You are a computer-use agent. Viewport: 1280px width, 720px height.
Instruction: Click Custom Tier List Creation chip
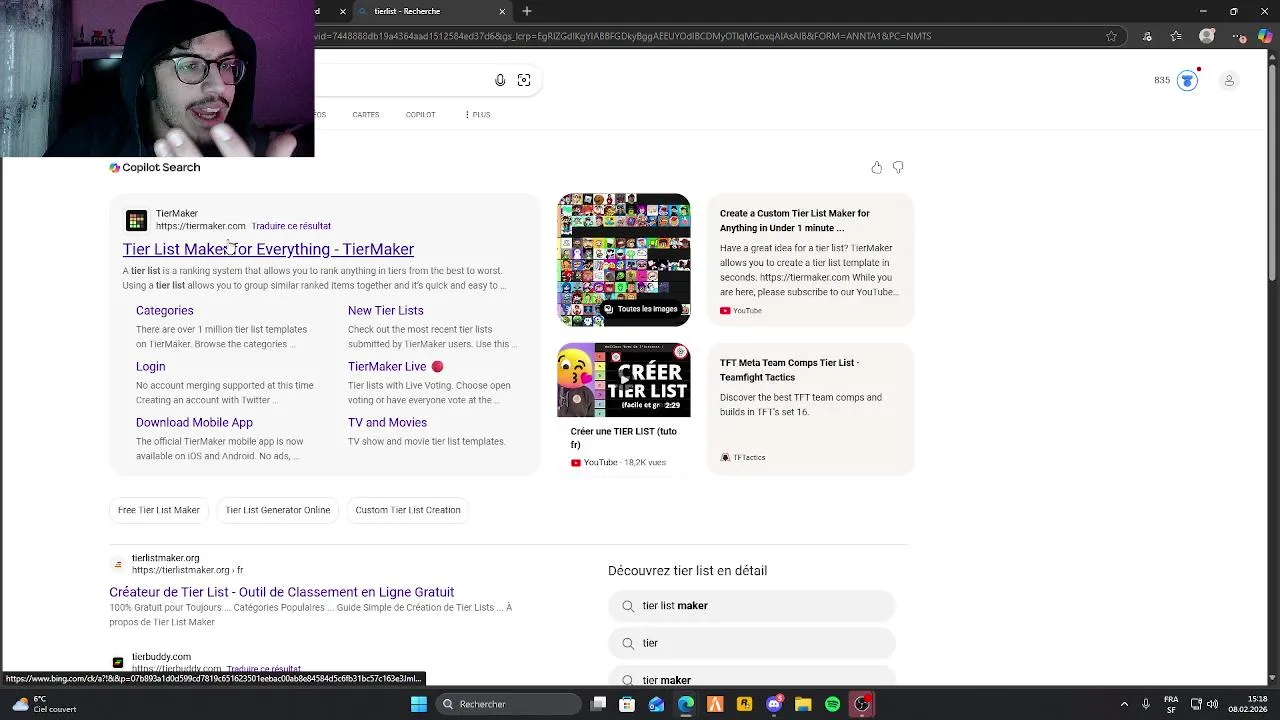click(408, 510)
